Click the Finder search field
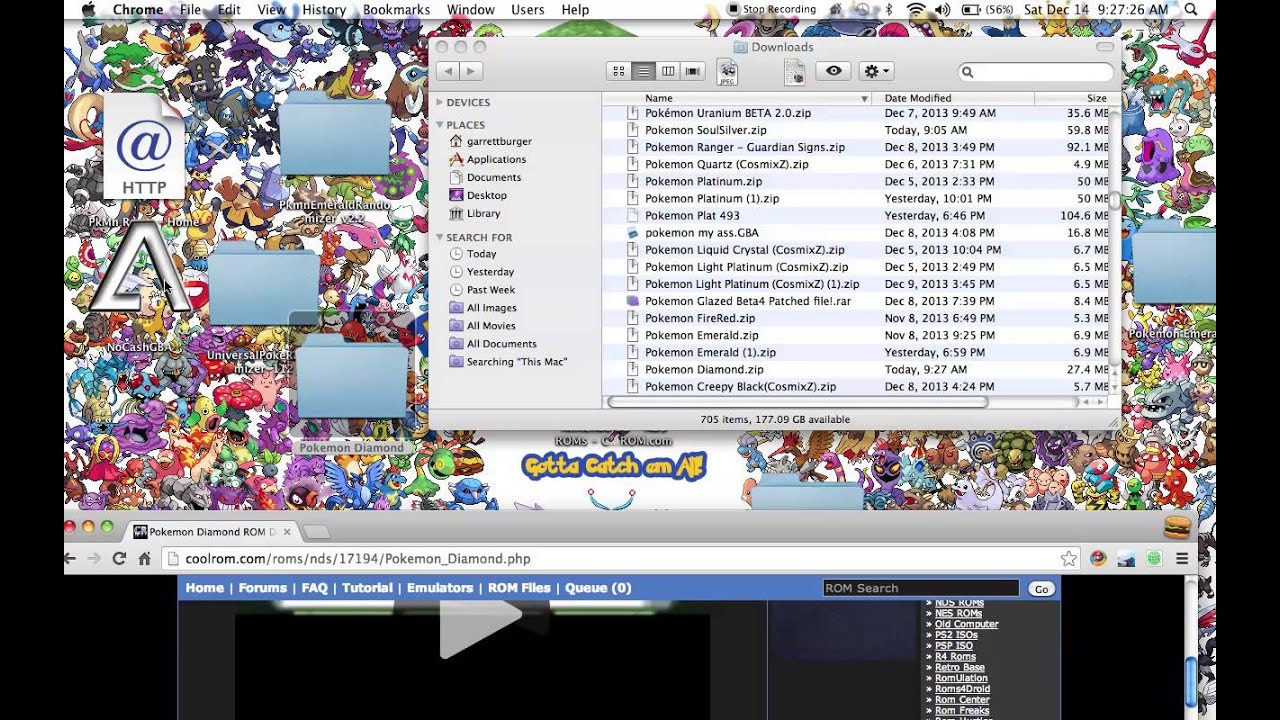The height and width of the screenshot is (720, 1280). point(1036,72)
